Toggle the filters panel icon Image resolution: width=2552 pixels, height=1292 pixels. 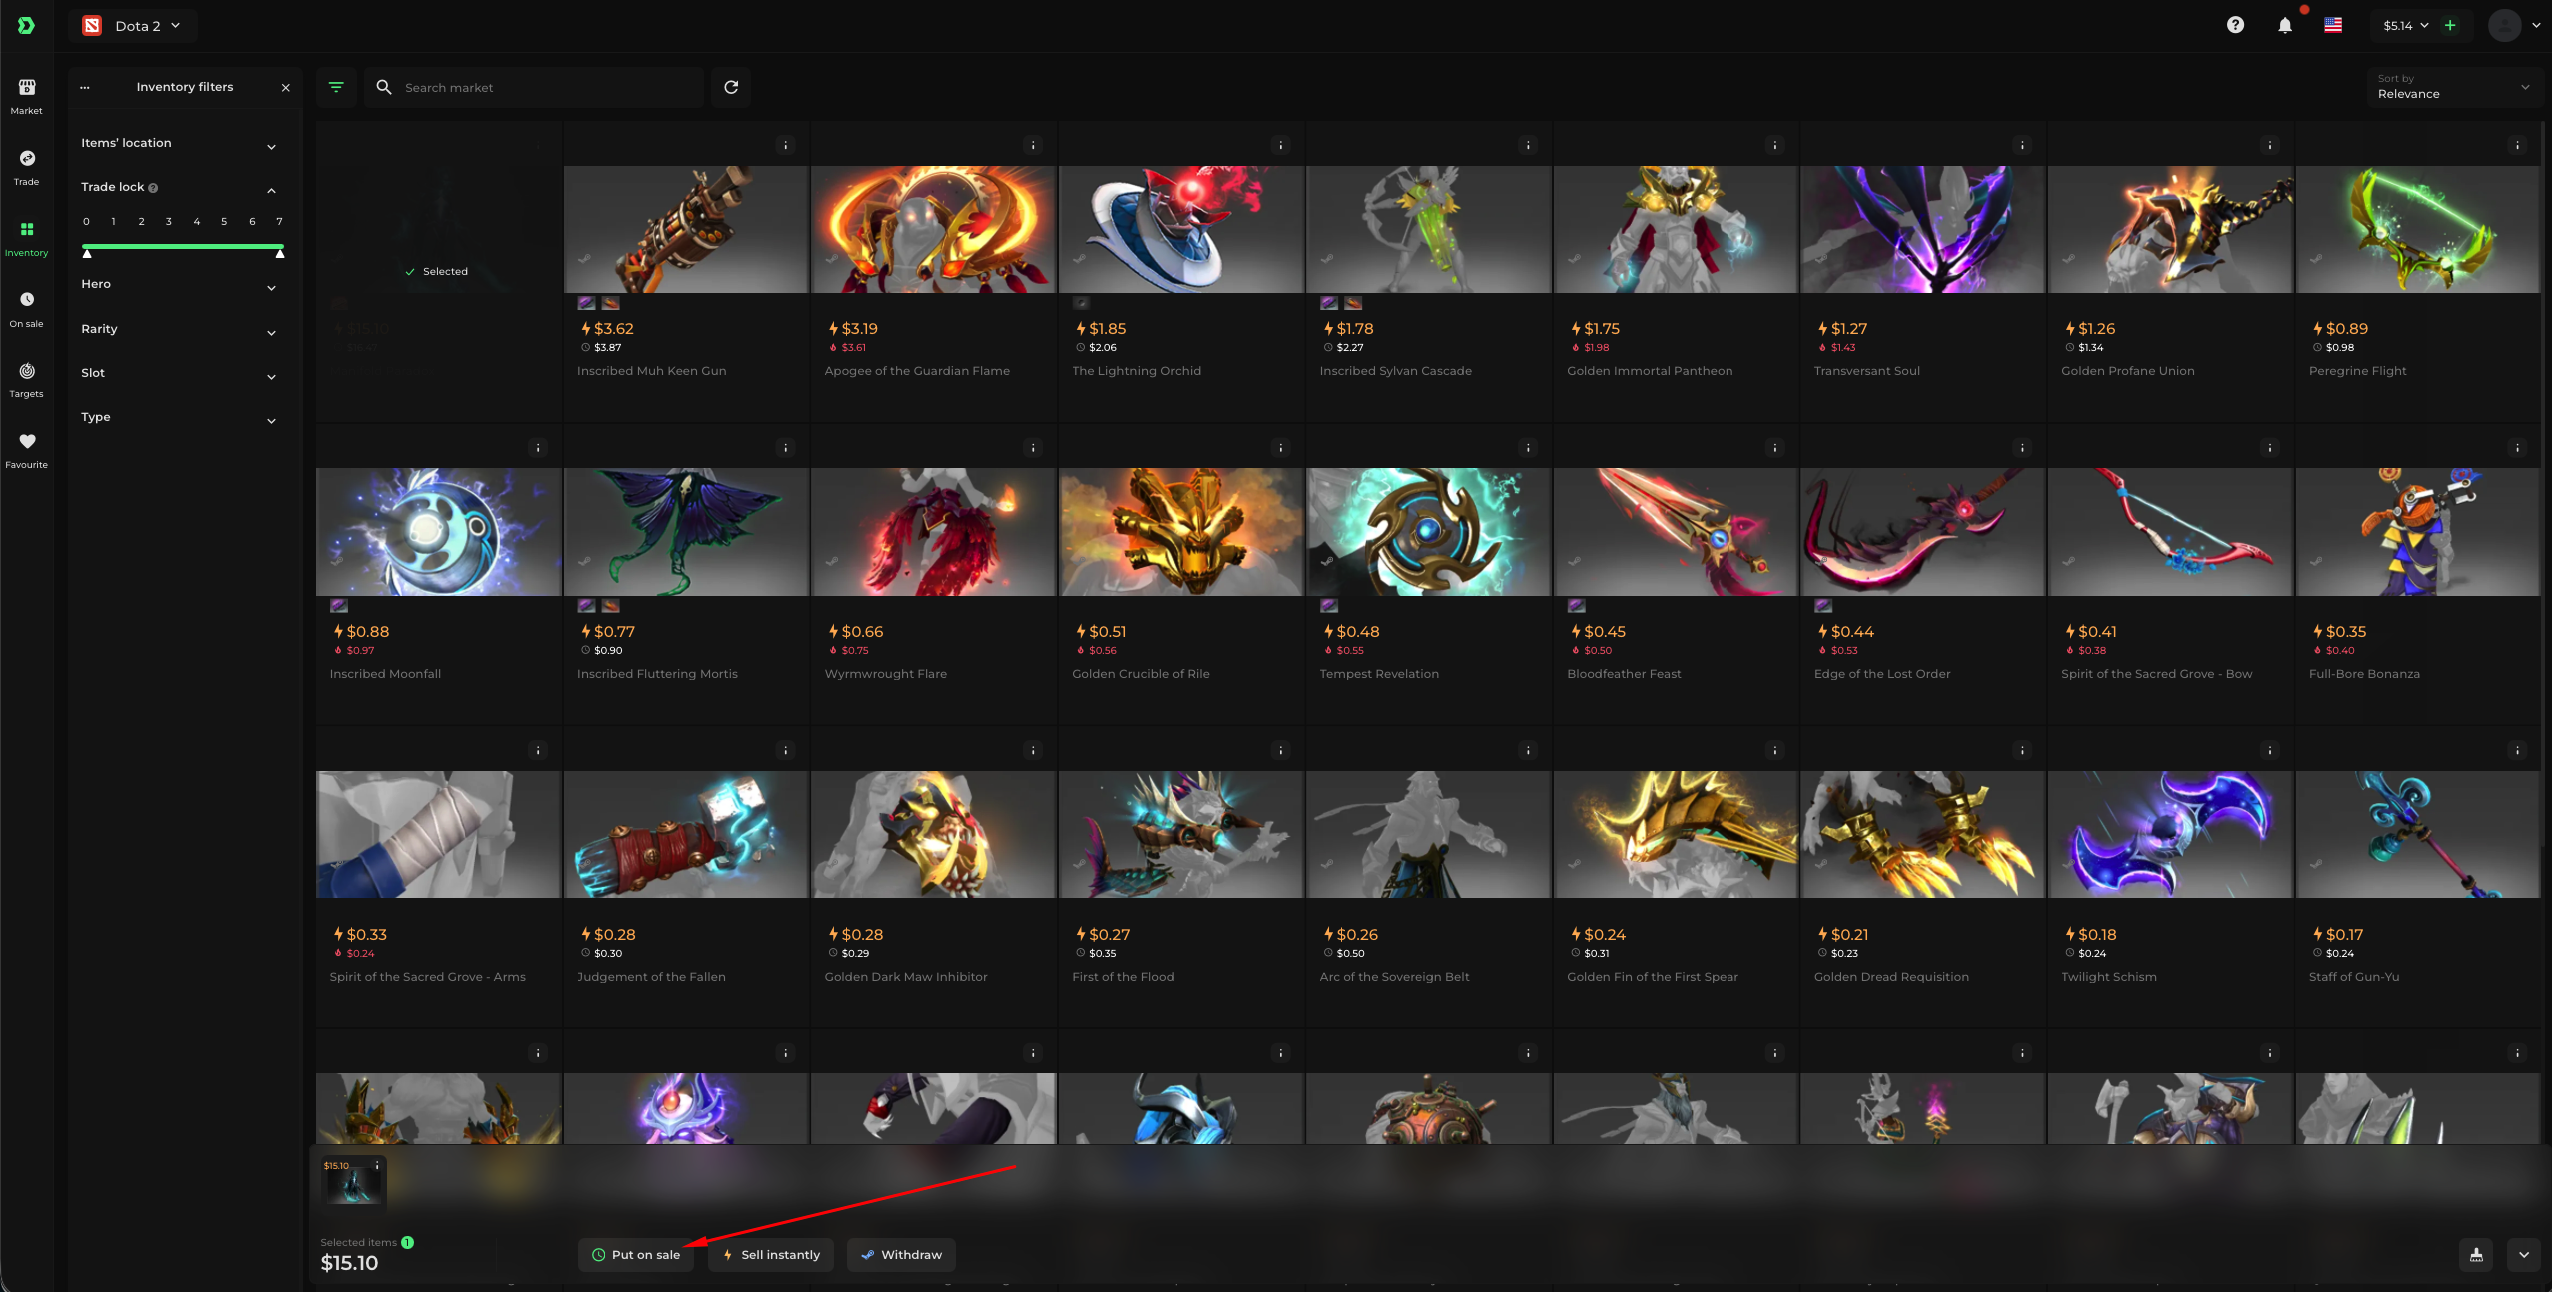(336, 87)
